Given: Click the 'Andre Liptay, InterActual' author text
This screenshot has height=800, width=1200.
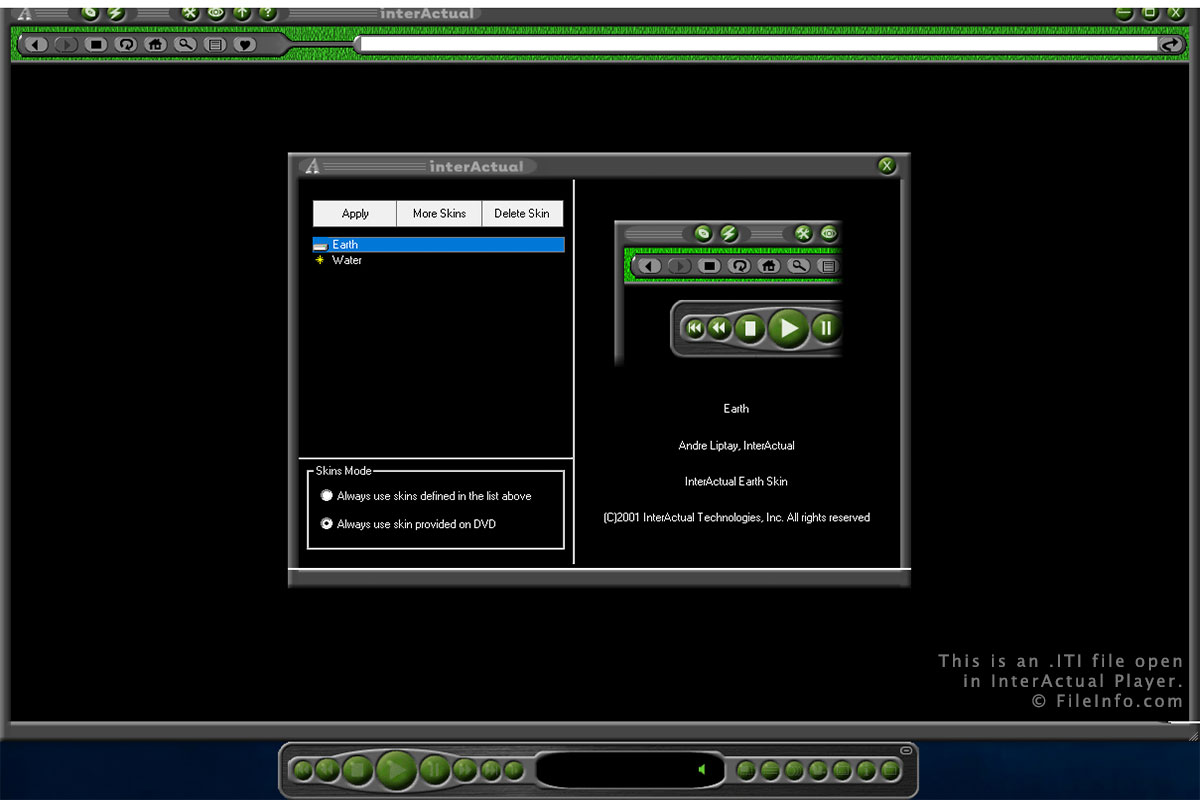Looking at the screenshot, I should pyautogui.click(x=736, y=445).
